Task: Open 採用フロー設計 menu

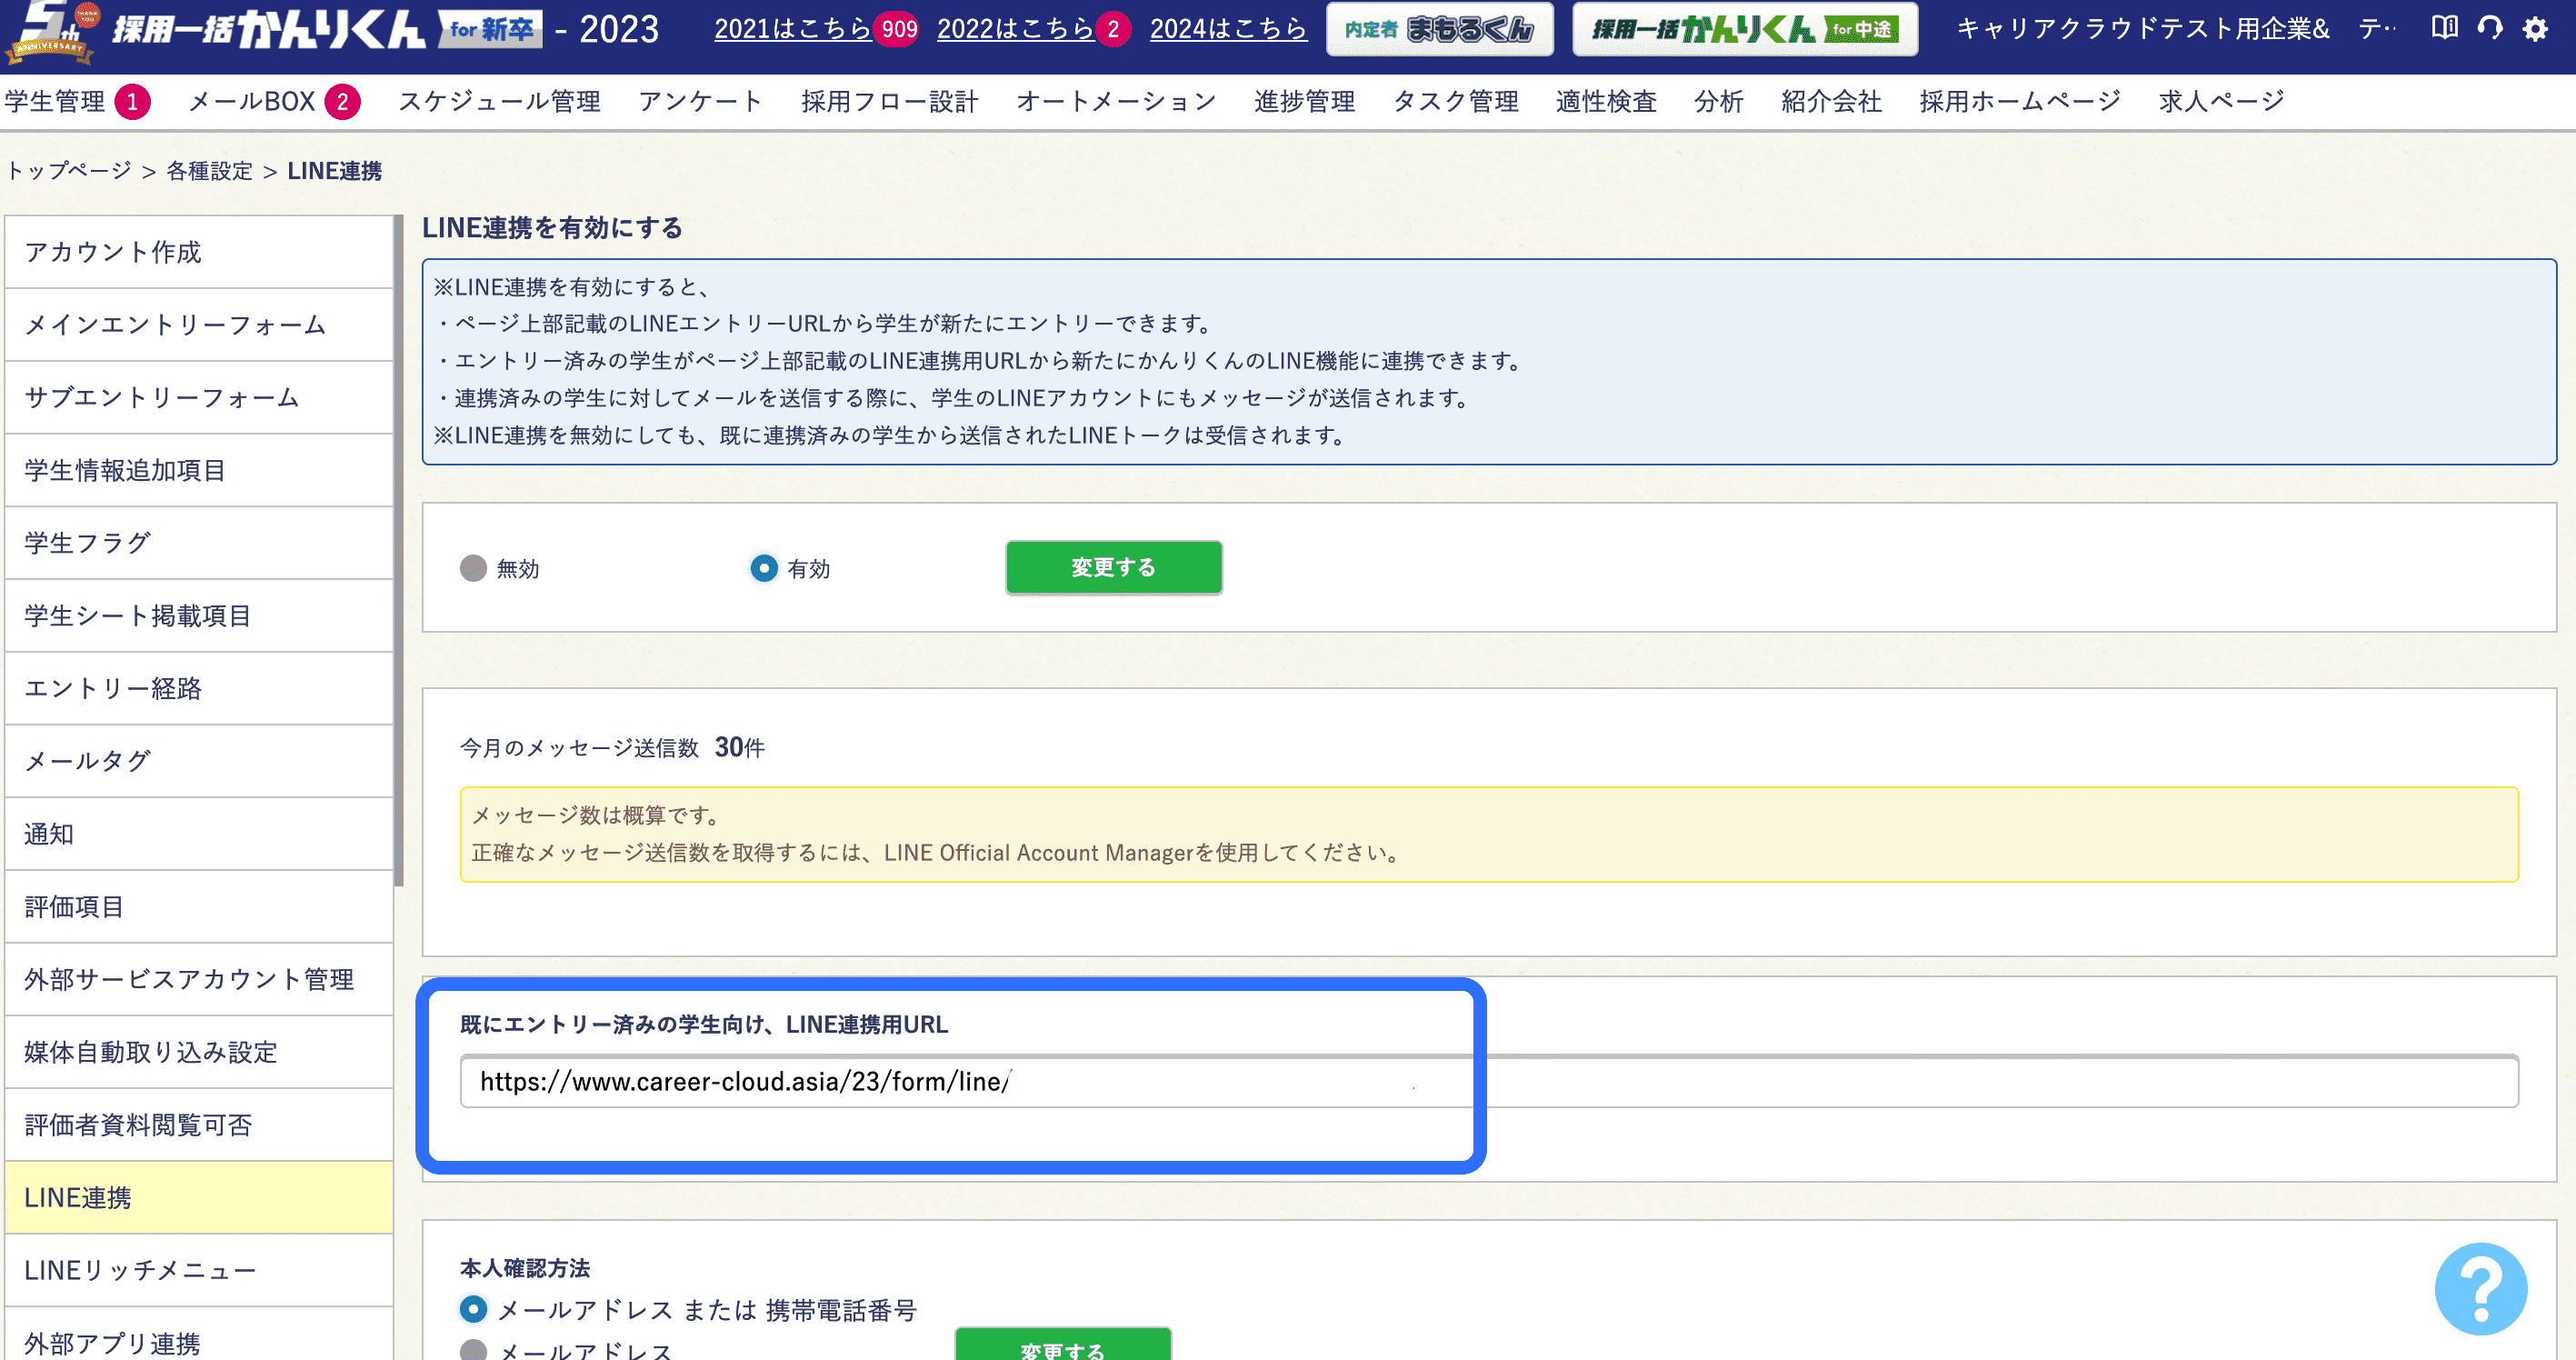Action: tap(889, 101)
